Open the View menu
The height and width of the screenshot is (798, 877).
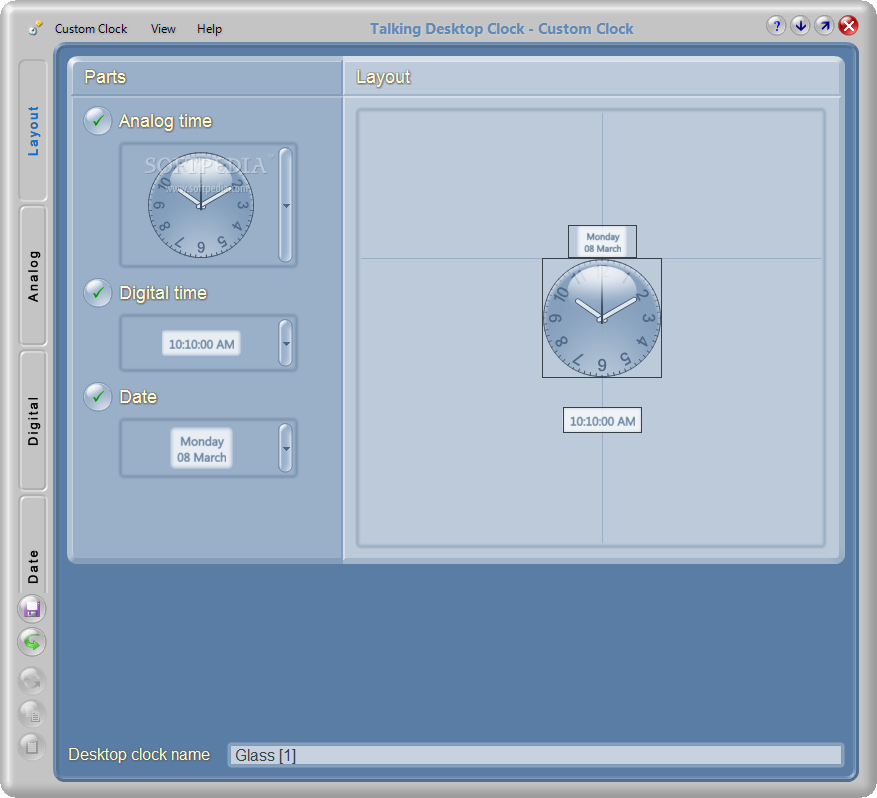click(163, 29)
